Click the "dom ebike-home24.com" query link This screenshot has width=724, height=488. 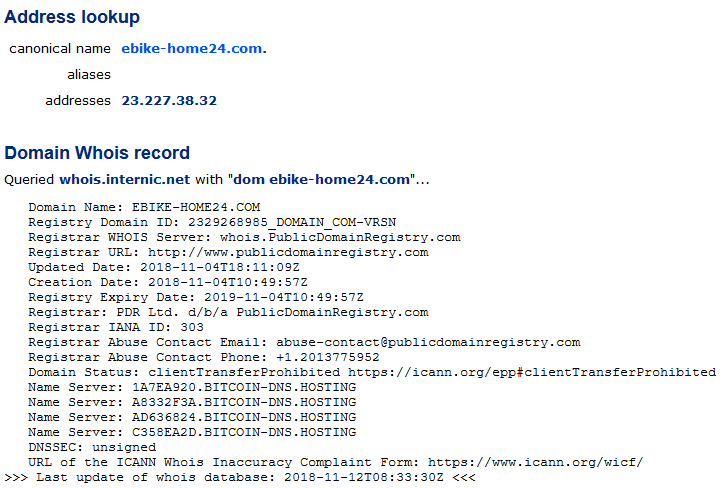pyautogui.click(x=321, y=179)
